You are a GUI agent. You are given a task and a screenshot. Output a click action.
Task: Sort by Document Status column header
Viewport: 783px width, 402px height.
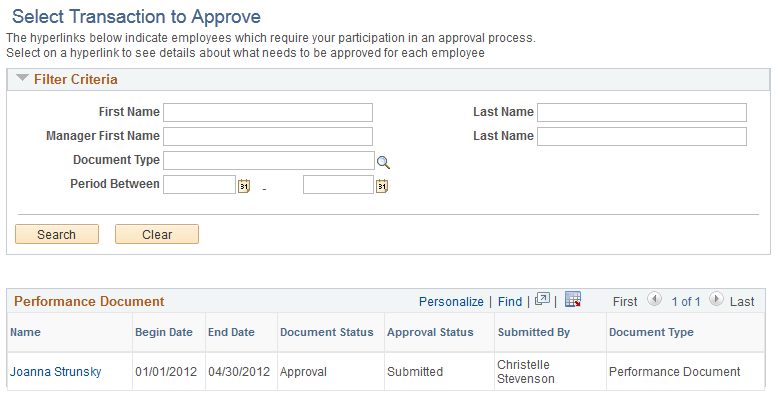point(327,332)
